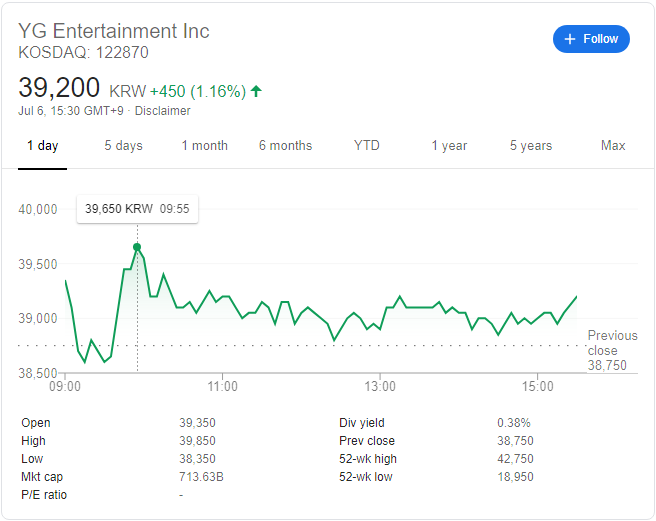Click the 52-wk high value 42,750

515,459
